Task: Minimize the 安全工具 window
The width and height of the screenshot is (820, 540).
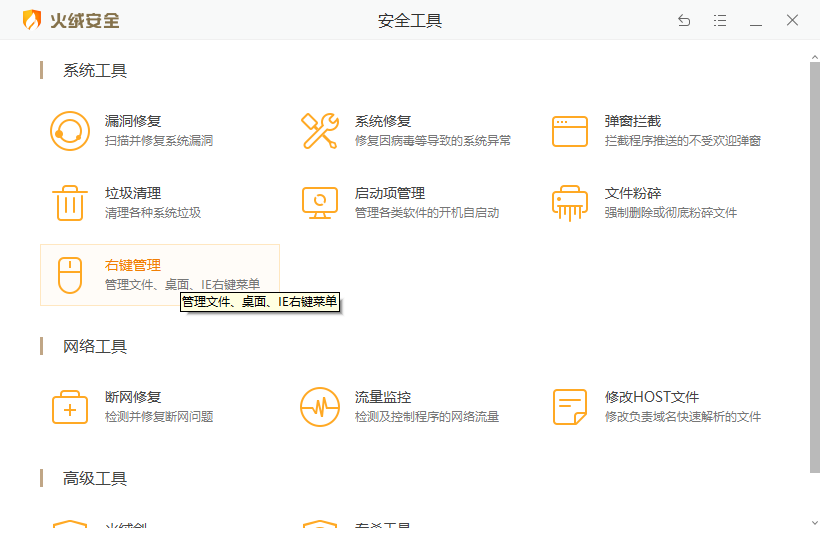Action: 756,24
